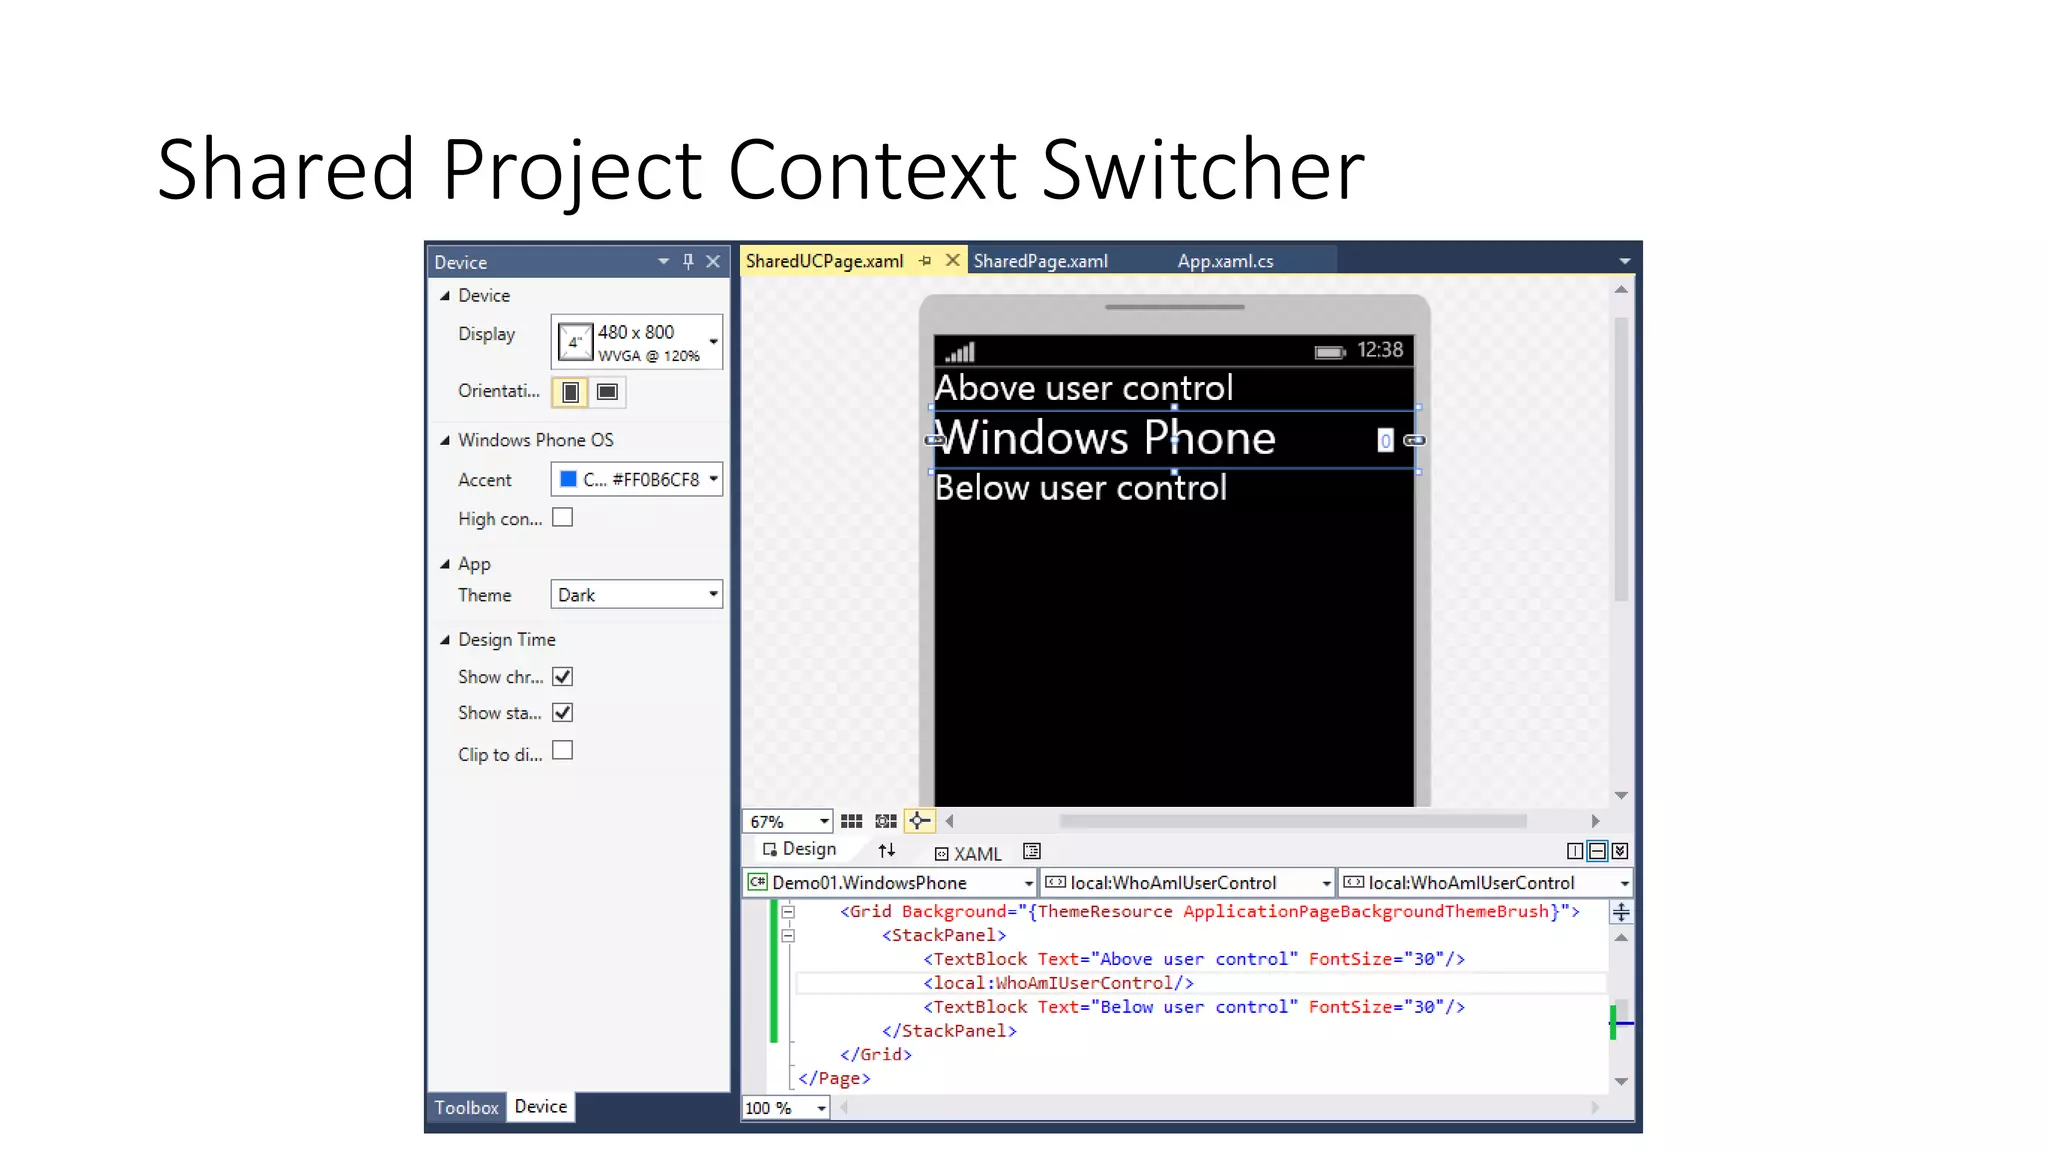Switch to the SharedUCPage.xaml tab
The width and height of the screenshot is (2048, 1152).
pos(825,261)
